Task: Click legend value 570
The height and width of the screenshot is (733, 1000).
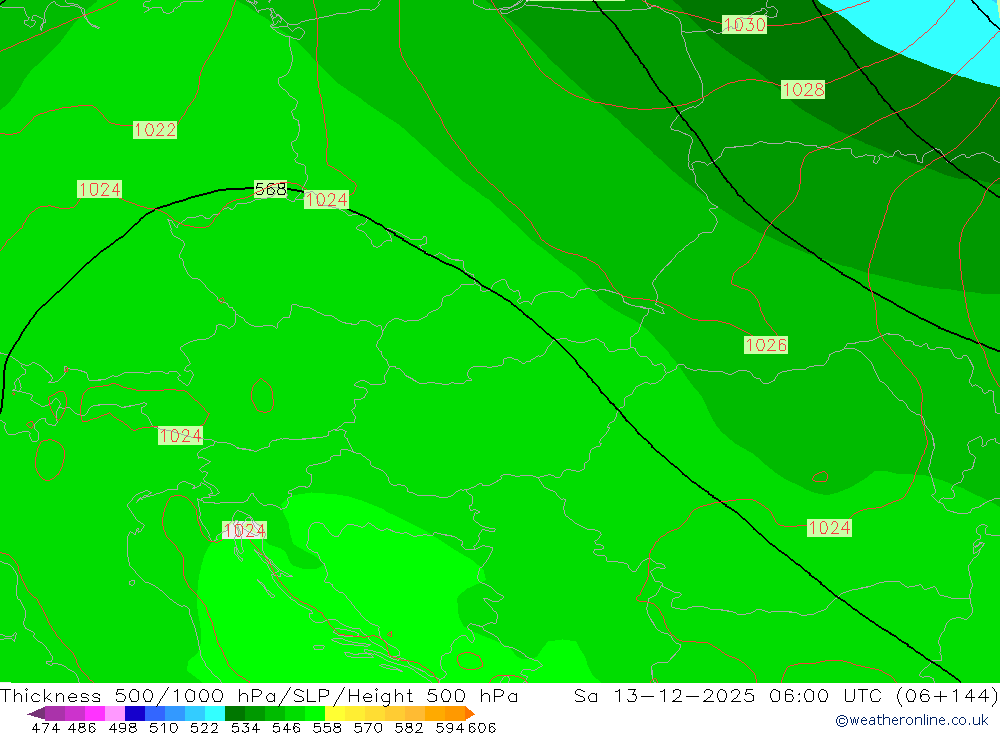Action: (x=368, y=728)
